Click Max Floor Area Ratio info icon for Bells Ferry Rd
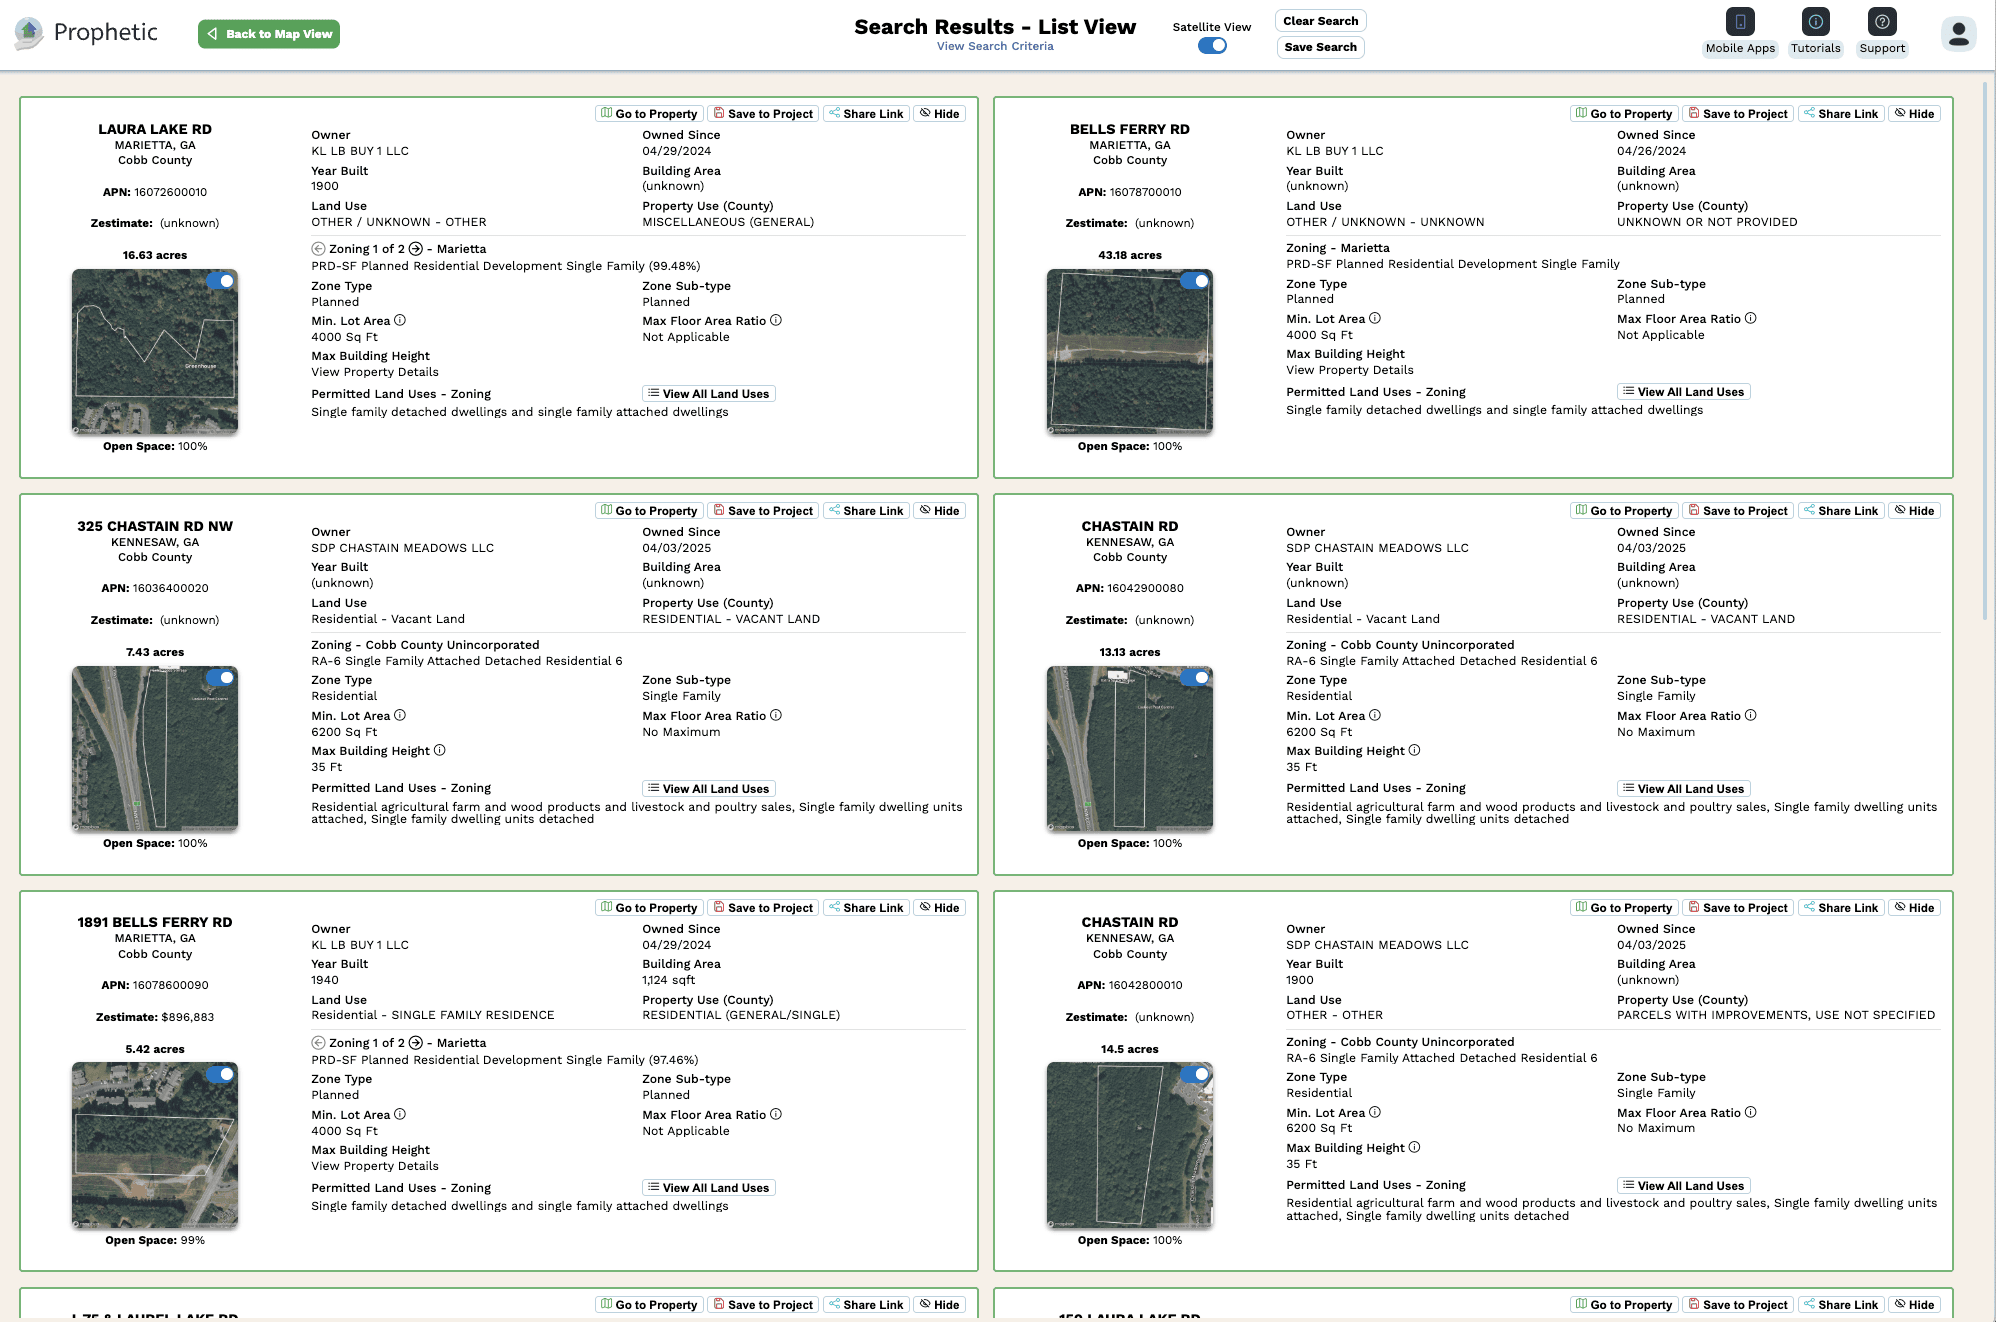Viewport: 1996px width, 1322px height. pyautogui.click(x=1750, y=319)
